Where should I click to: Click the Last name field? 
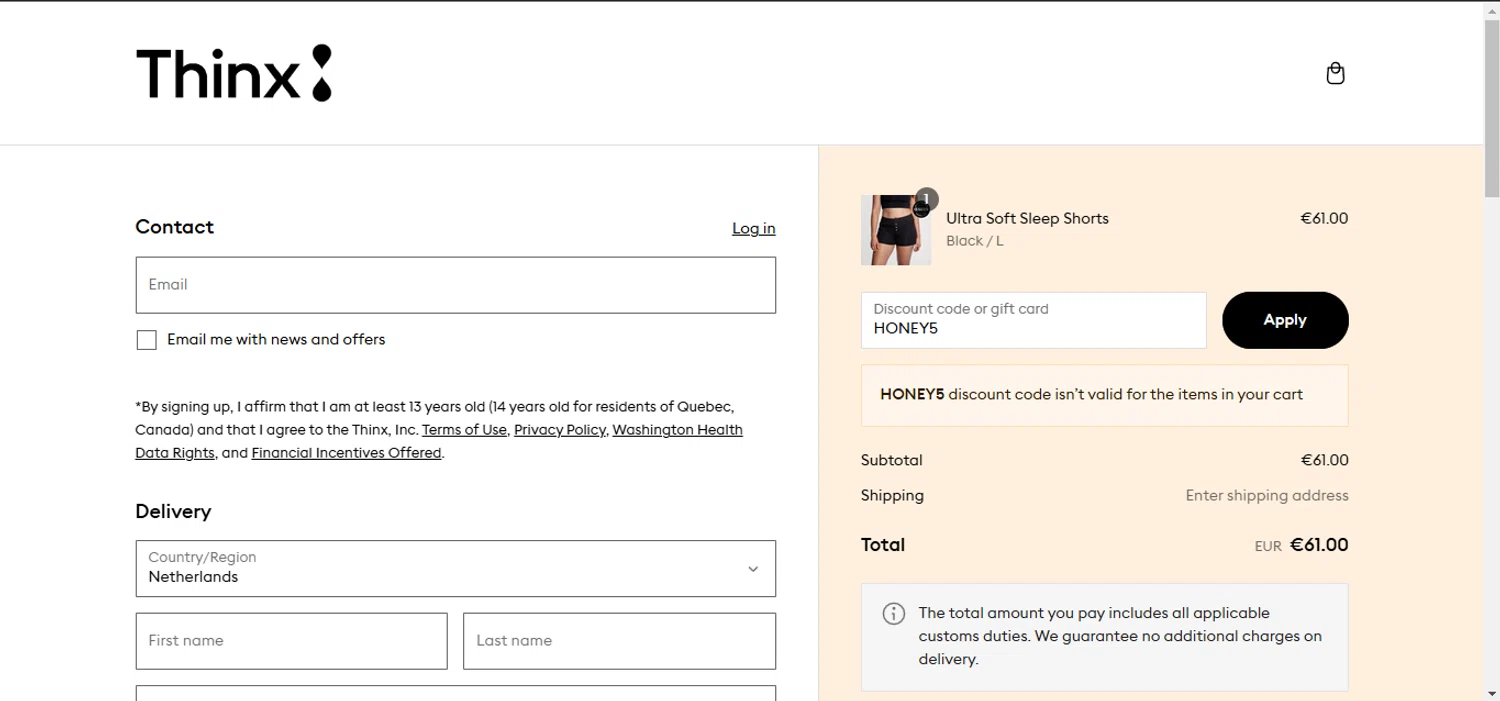(619, 641)
